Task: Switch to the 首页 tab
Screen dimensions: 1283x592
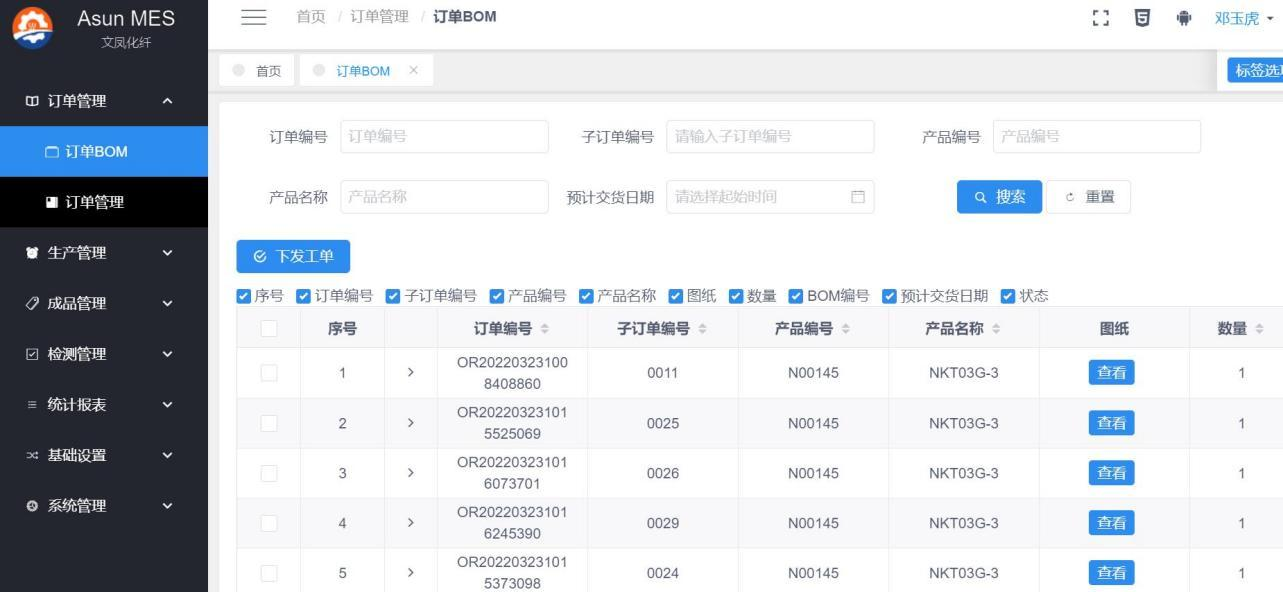Action: coord(258,70)
